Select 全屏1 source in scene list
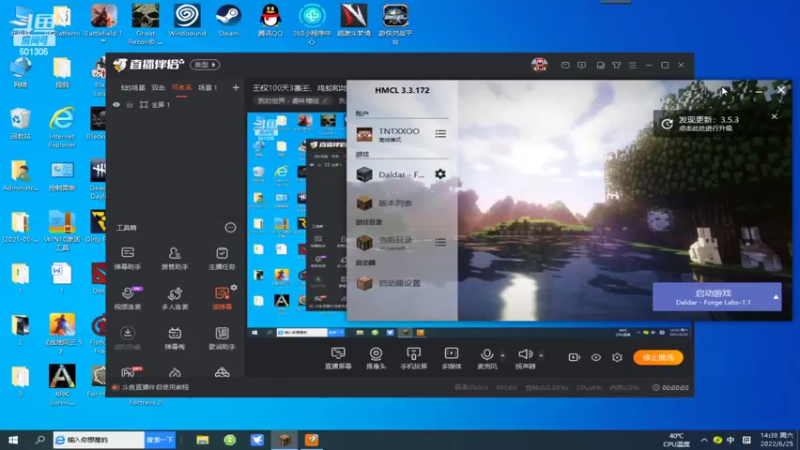The image size is (800, 450). coord(155,105)
